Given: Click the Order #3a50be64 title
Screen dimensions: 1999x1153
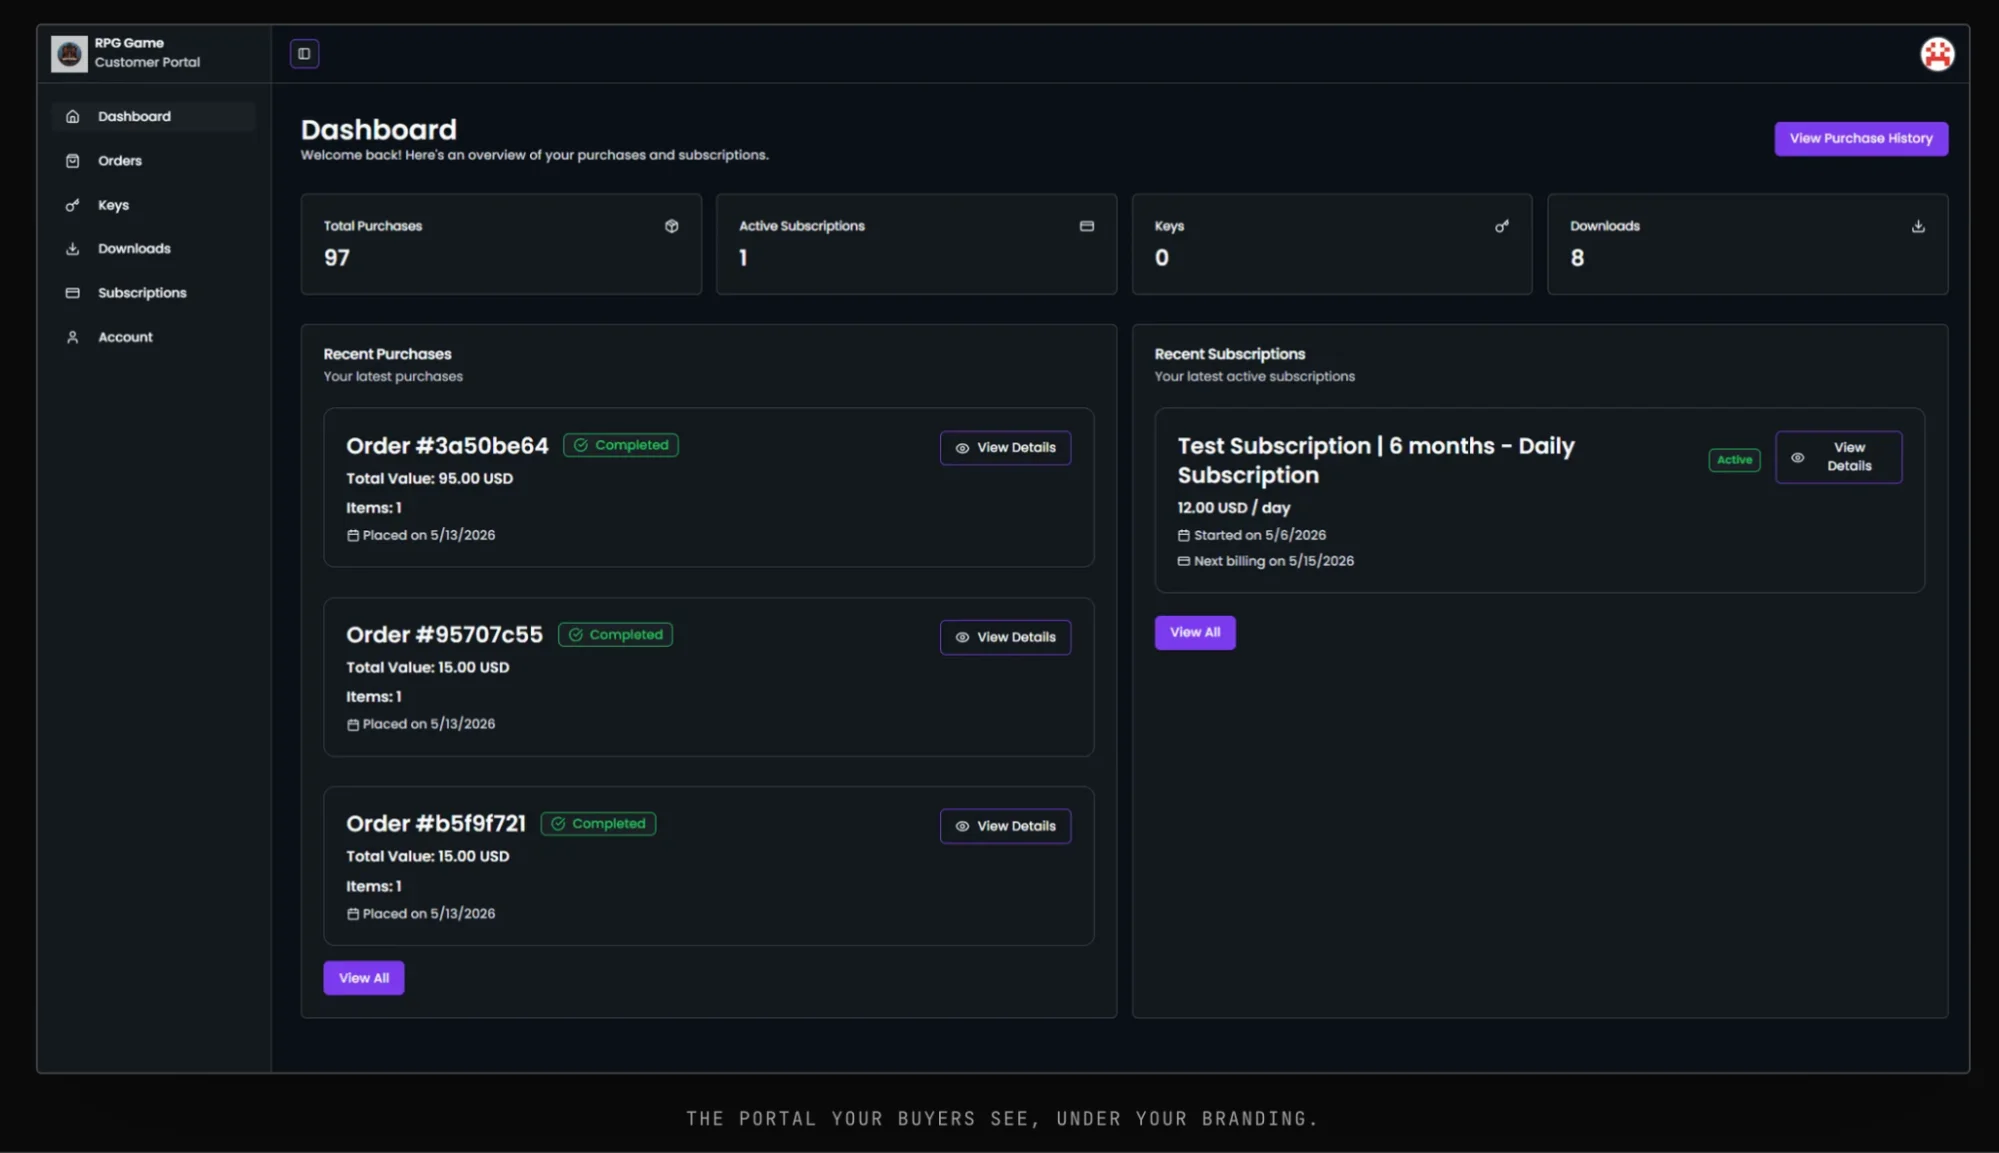Looking at the screenshot, I should coord(447,446).
